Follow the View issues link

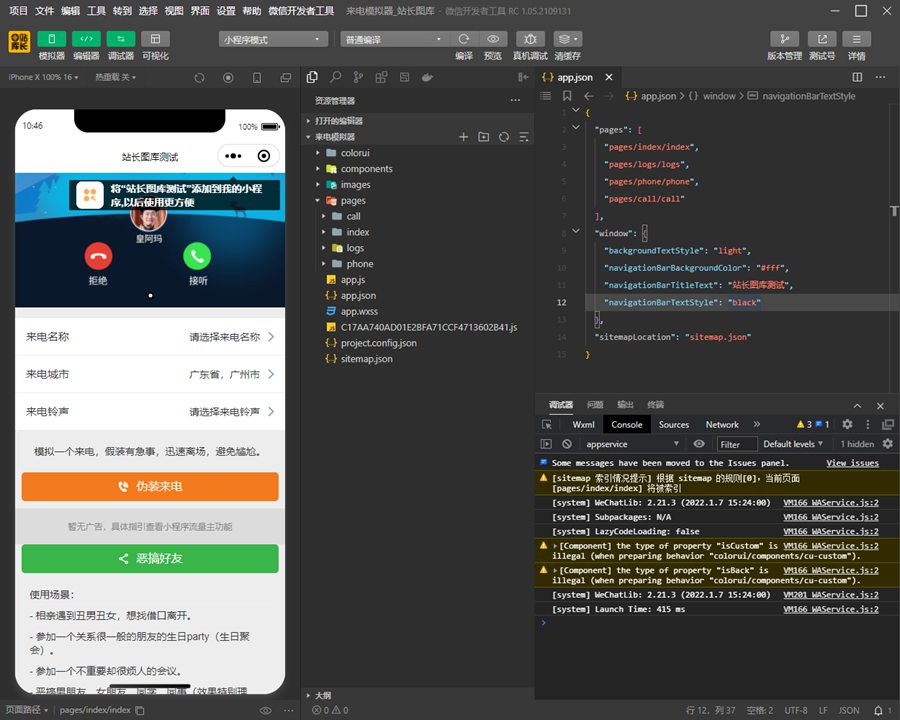coord(852,463)
